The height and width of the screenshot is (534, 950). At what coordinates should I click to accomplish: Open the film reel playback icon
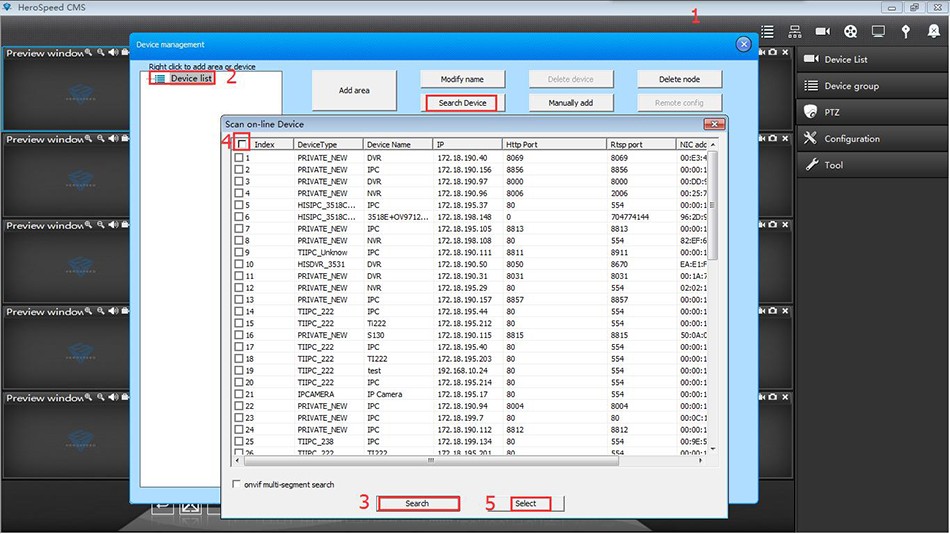coord(851,31)
